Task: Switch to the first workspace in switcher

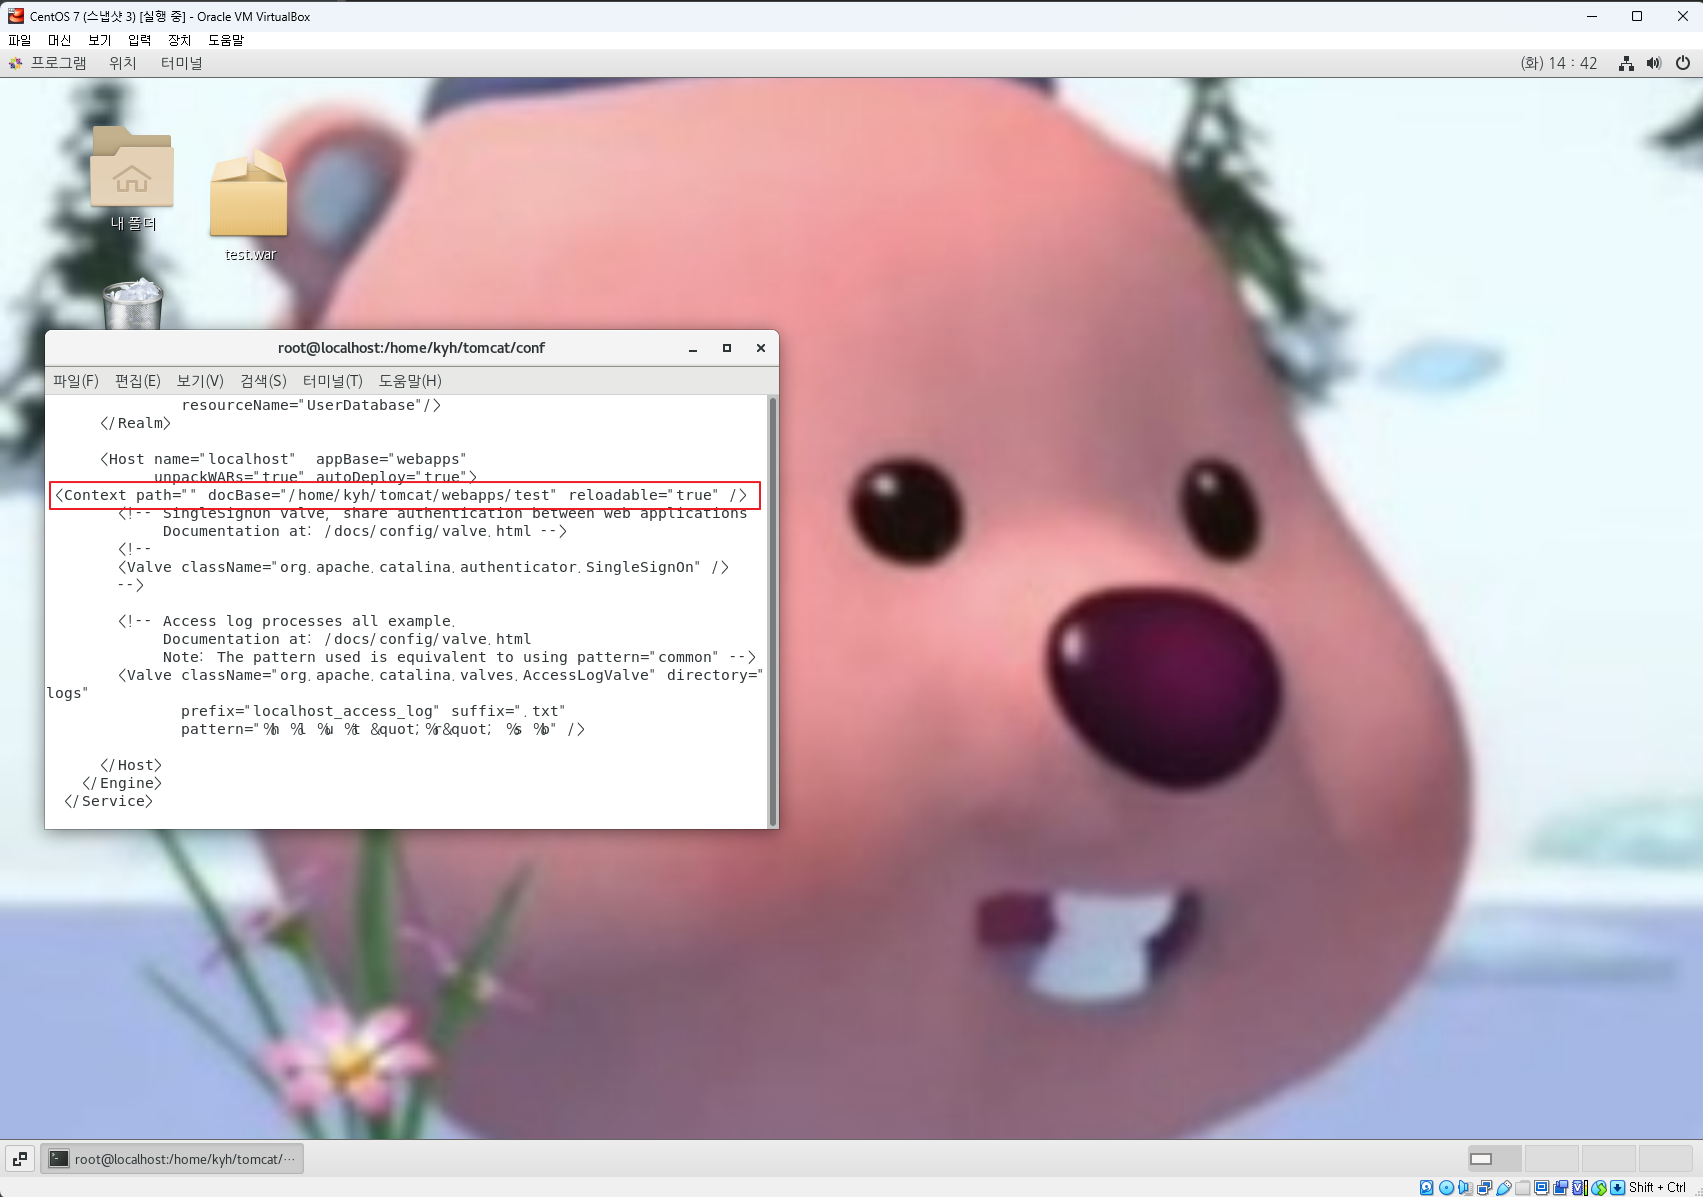Action: click(1494, 1159)
